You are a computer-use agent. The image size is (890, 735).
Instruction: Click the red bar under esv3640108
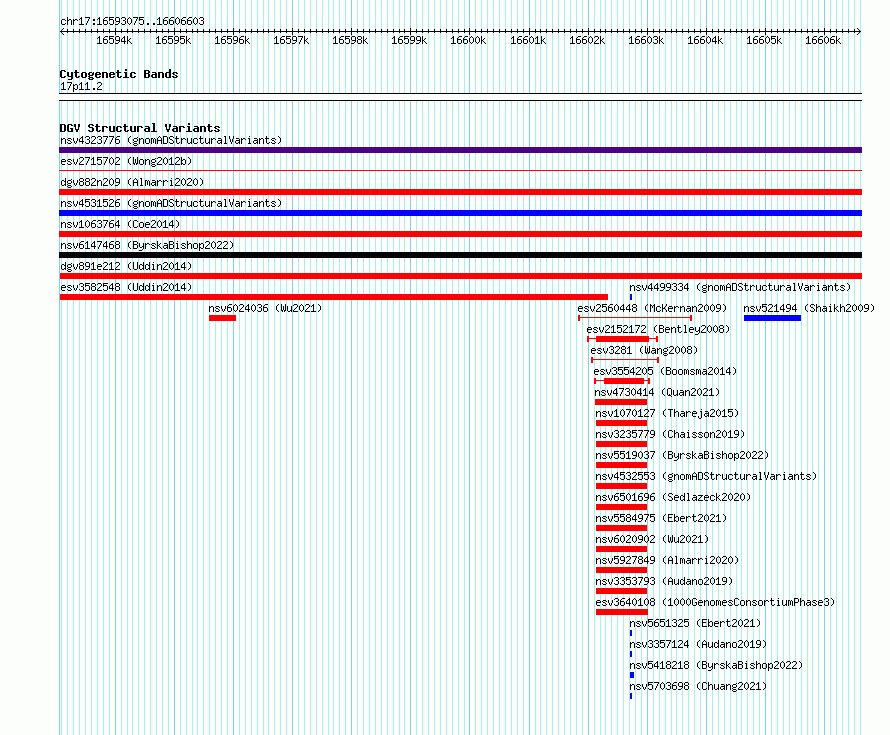tap(622, 612)
